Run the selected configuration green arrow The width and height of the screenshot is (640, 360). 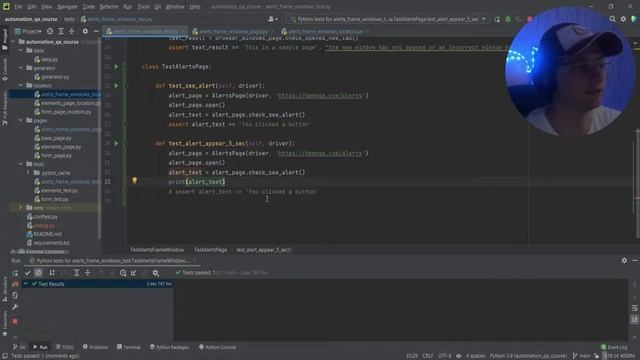coord(497,19)
